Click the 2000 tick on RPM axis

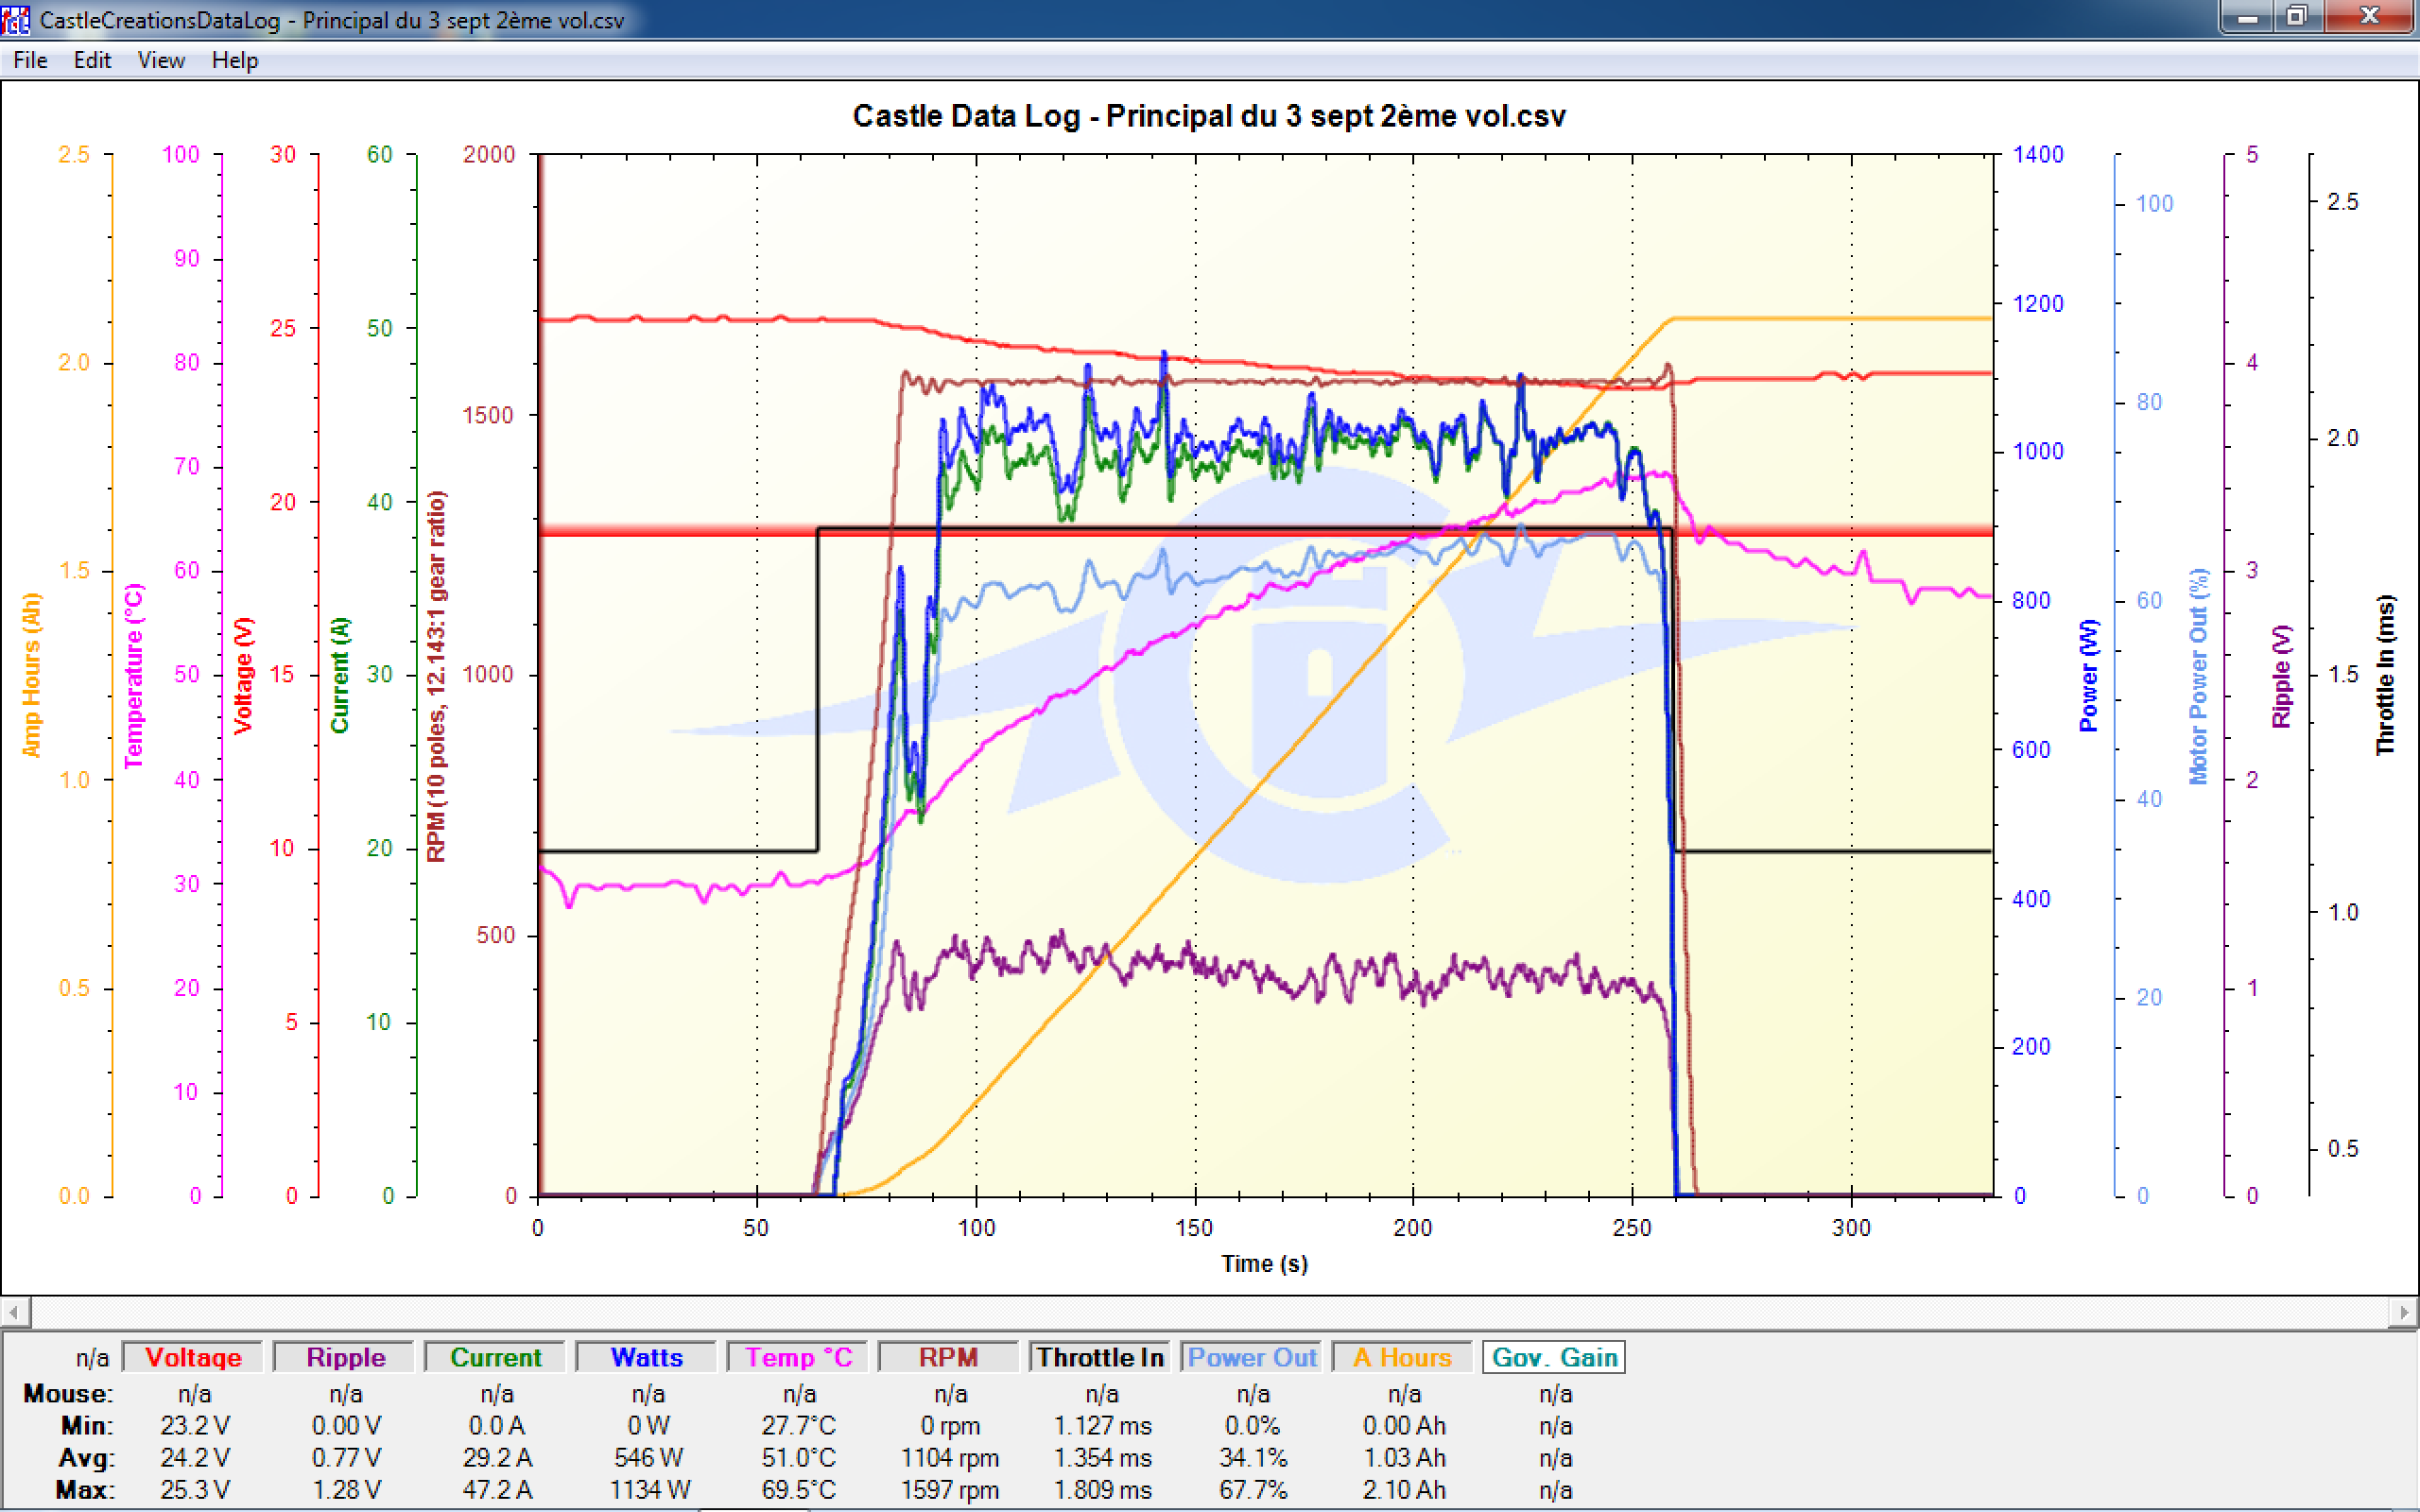coord(489,154)
